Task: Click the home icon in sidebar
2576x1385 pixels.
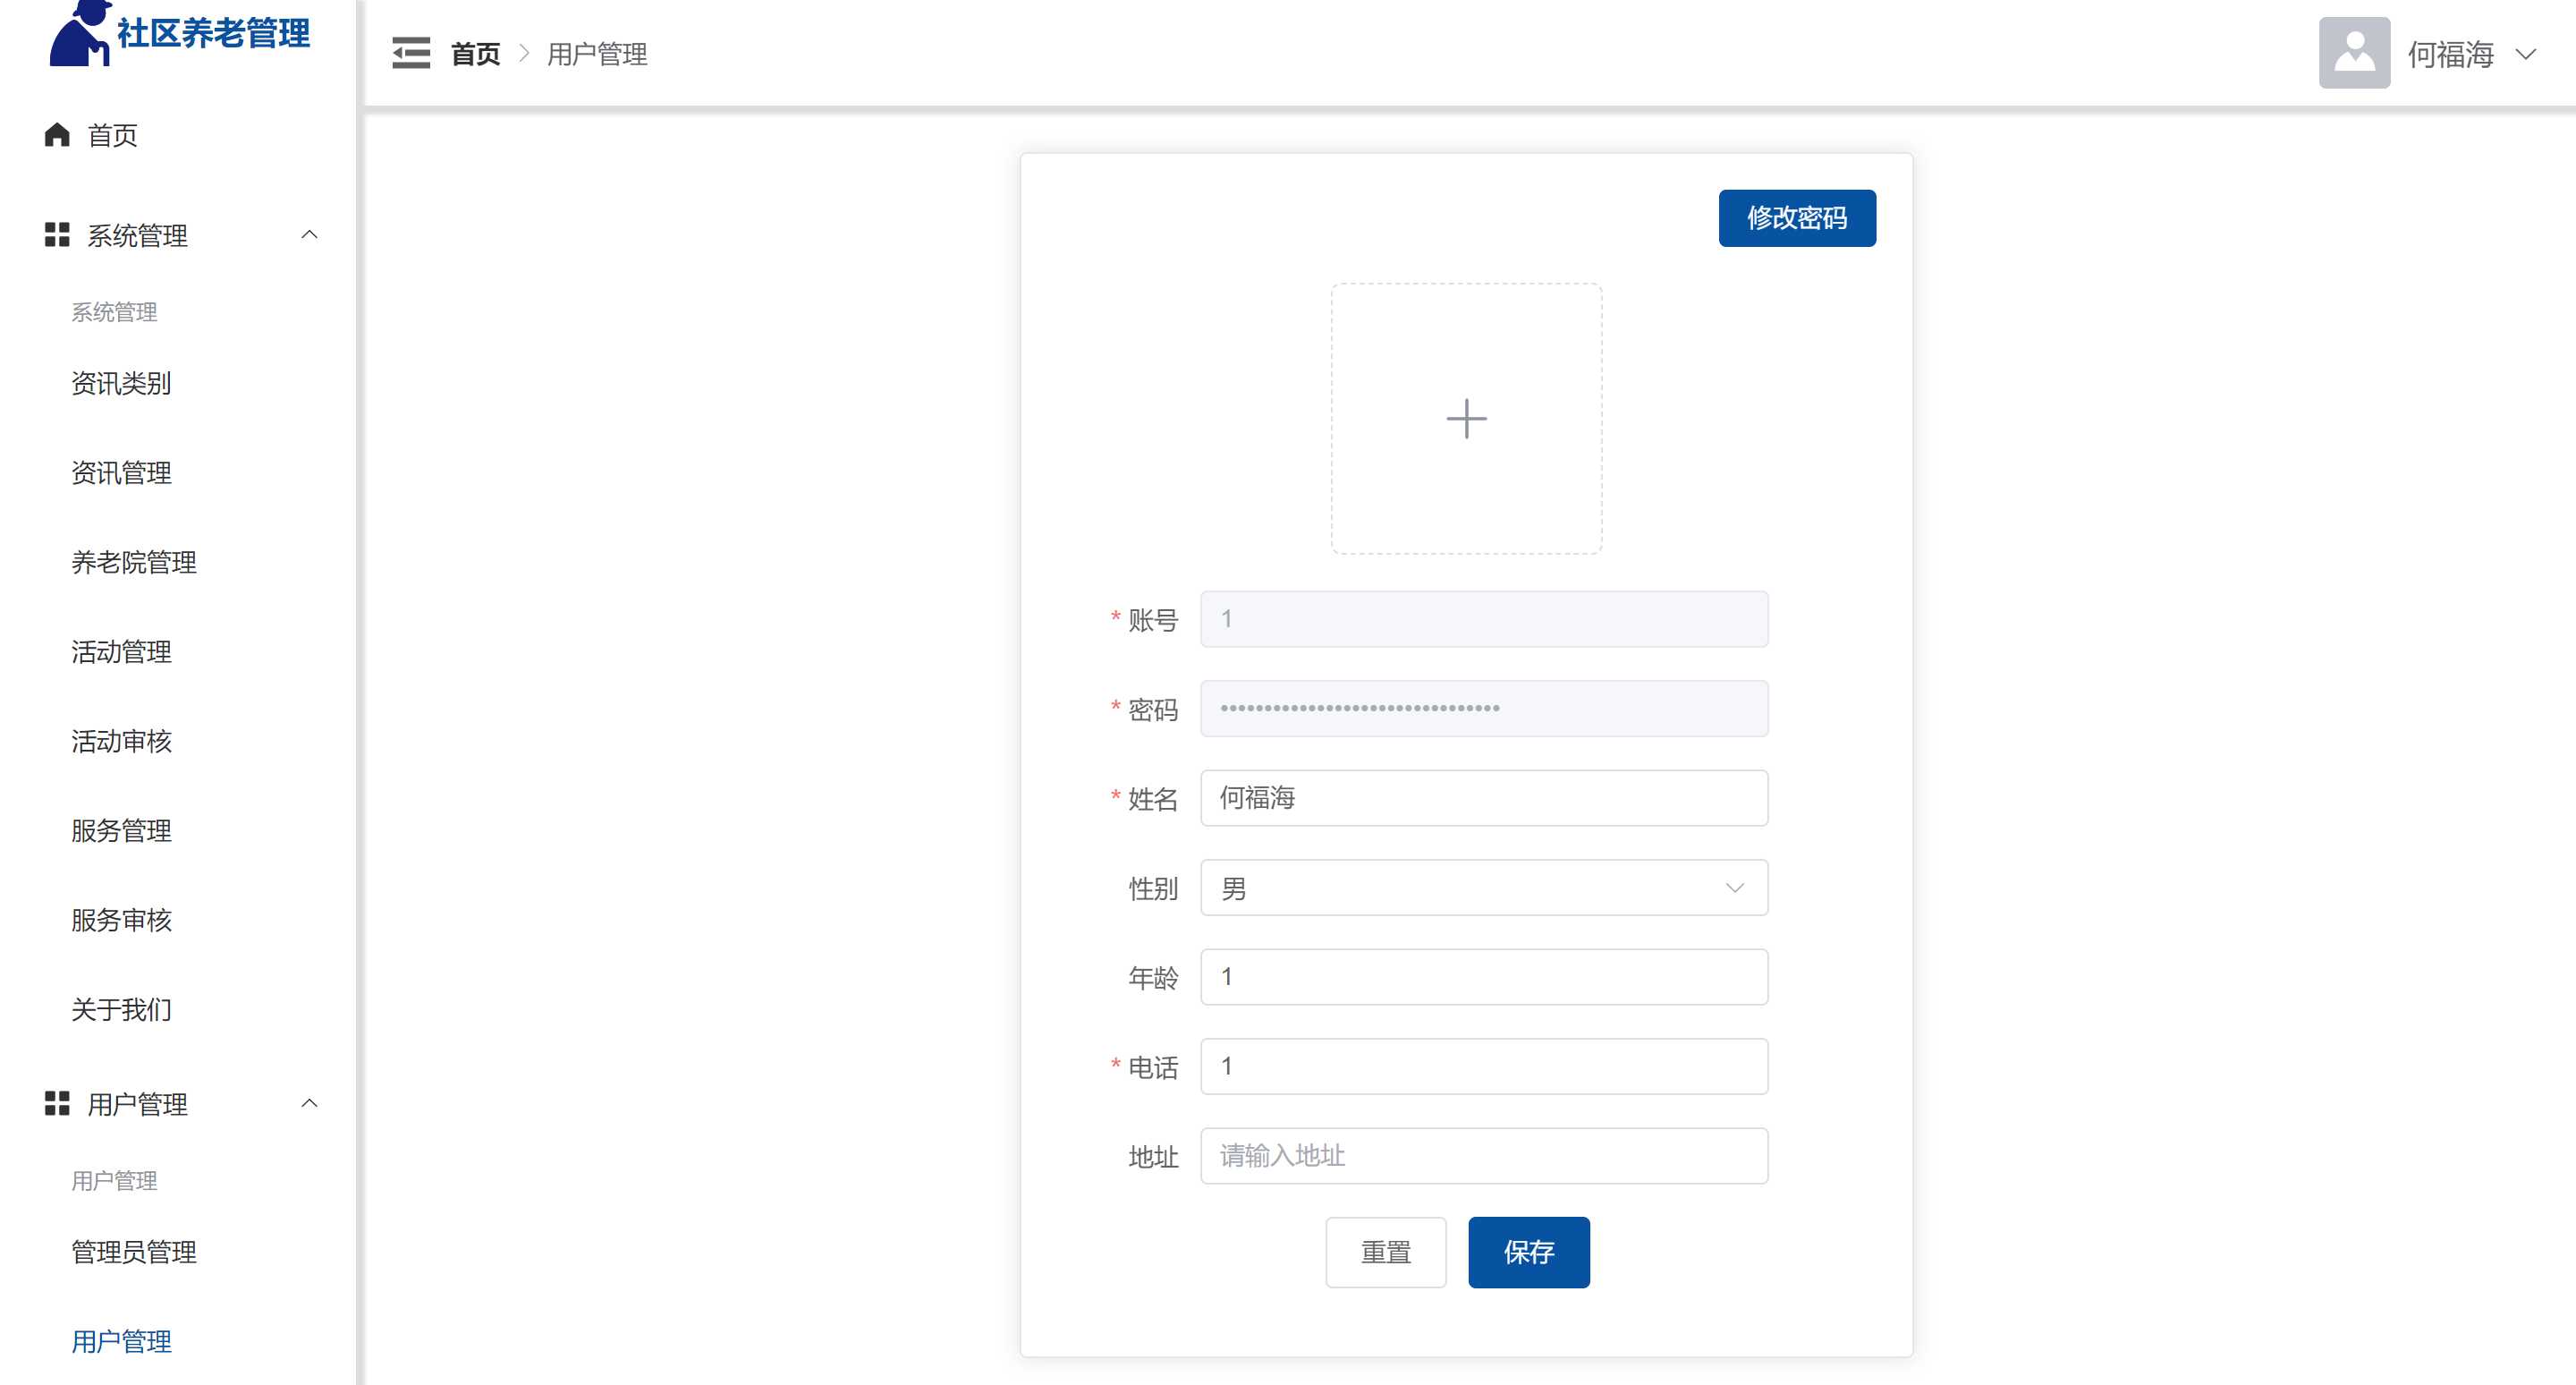Action: pyautogui.click(x=57, y=135)
